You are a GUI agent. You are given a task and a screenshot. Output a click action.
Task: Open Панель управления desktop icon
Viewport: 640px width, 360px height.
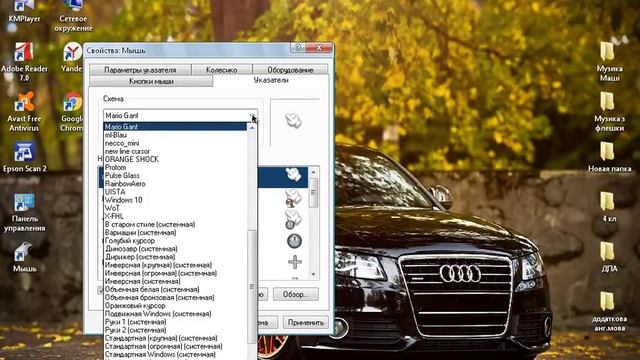tap(24, 212)
